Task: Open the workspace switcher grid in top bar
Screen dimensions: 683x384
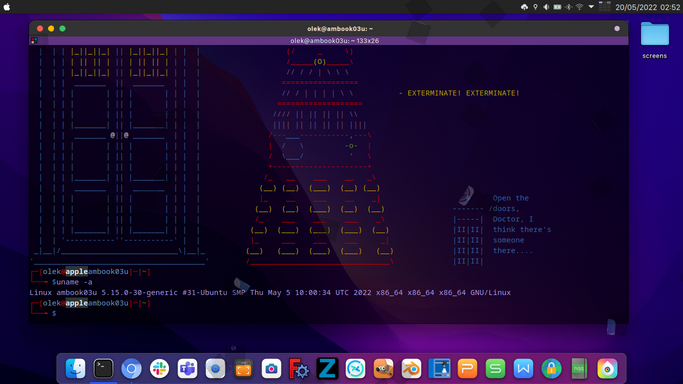Action: 605,7
